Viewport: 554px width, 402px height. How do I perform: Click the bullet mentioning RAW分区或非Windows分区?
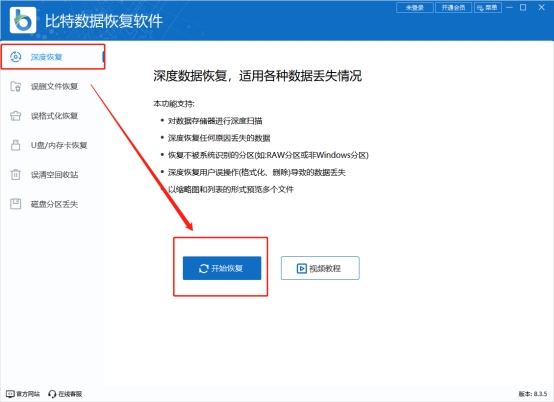coord(268,155)
